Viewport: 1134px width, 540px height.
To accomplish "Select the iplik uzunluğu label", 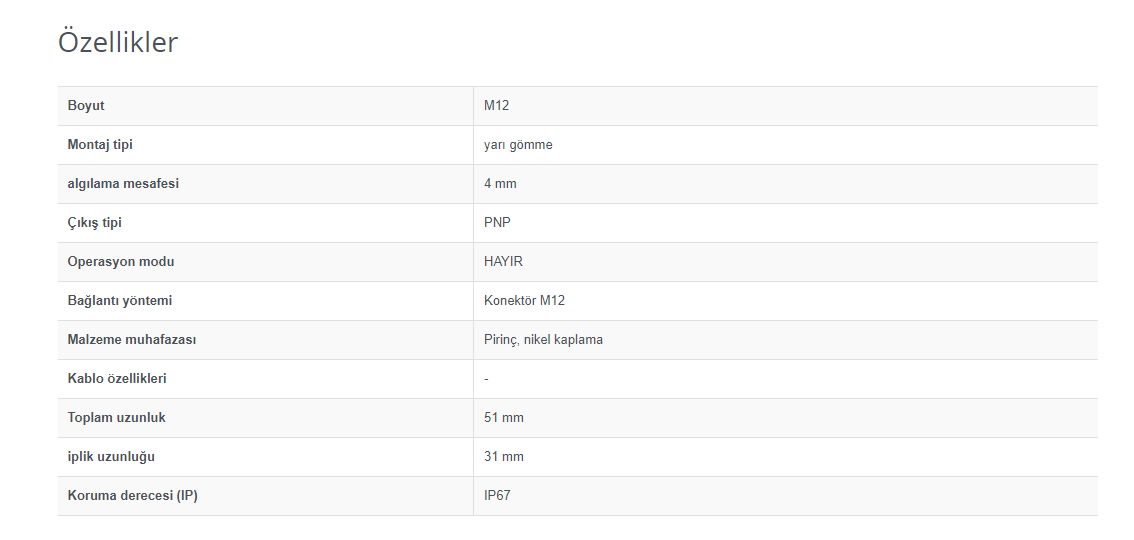I will tap(111, 457).
